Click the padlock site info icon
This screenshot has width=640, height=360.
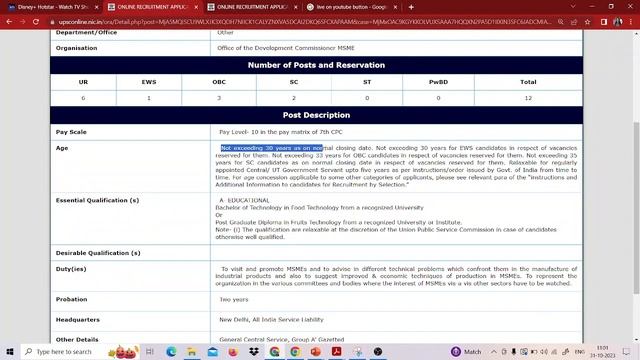52,22
